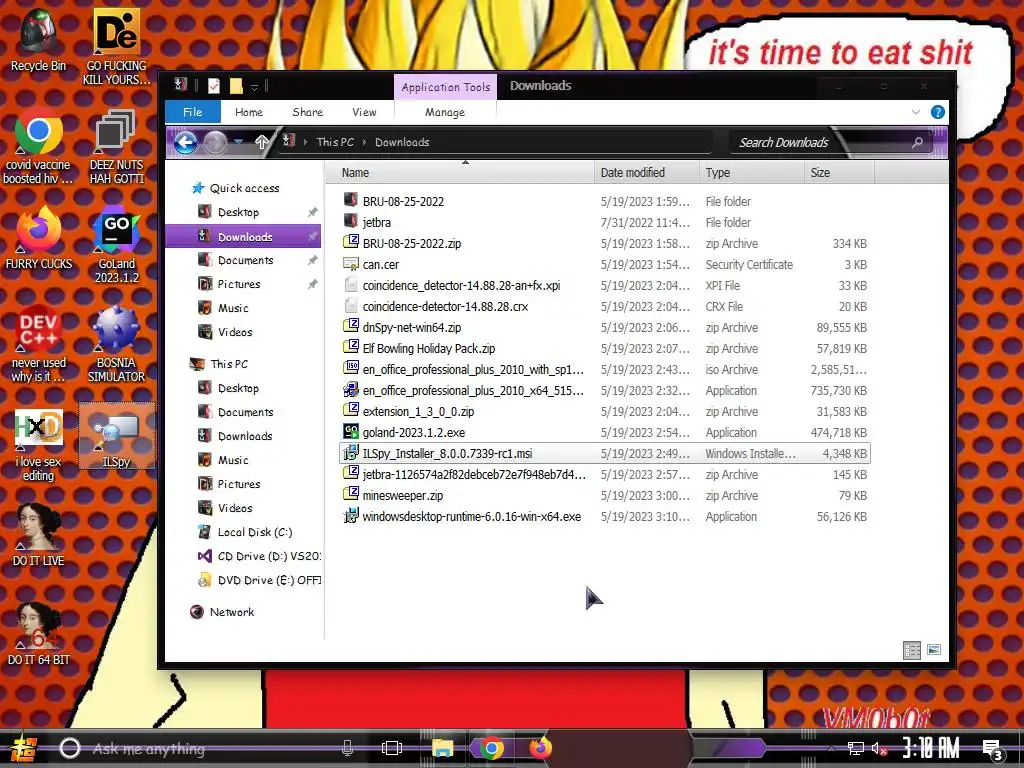This screenshot has height=768, width=1024.
Task: Open the DO IT 64 BIT desktop shortcut
Action: [38, 633]
